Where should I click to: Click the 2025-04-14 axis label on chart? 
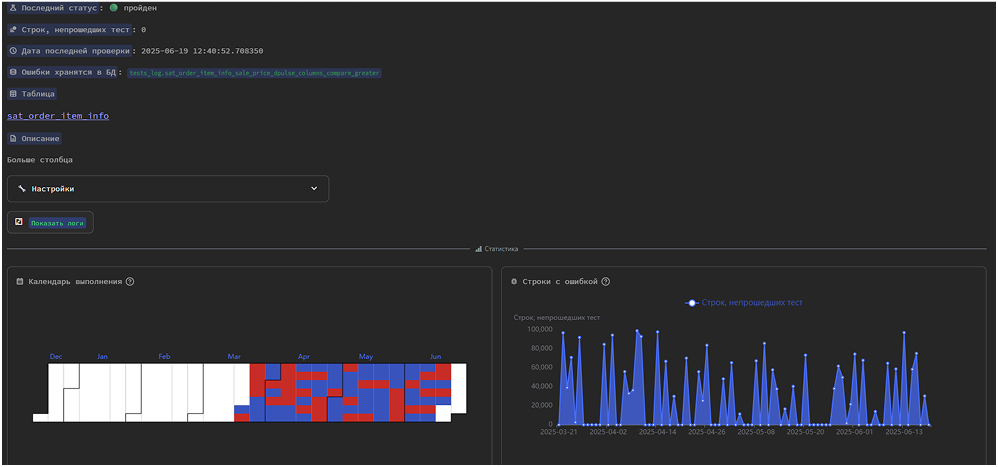[657, 431]
